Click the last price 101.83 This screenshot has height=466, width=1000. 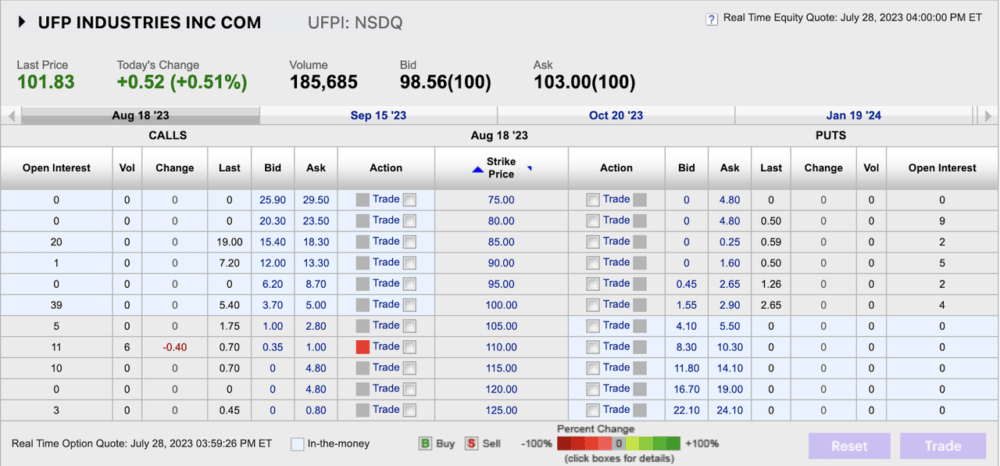point(46,82)
